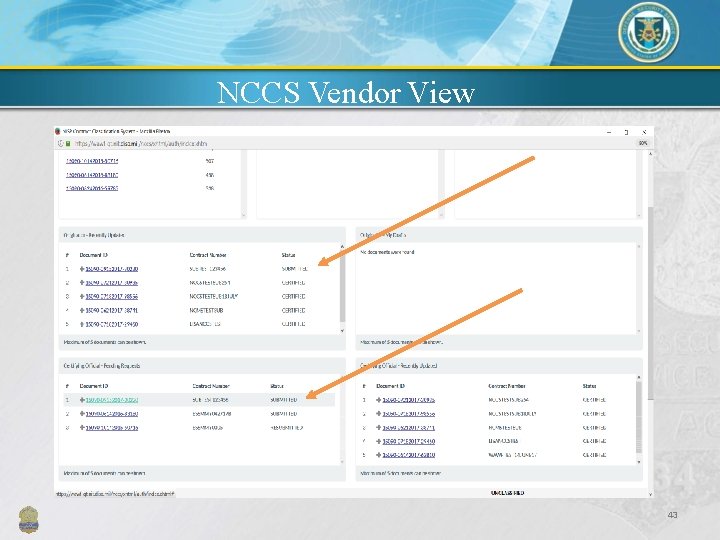Click 'Contract Number' header, Certifying Official Recently Updated

[507, 386]
